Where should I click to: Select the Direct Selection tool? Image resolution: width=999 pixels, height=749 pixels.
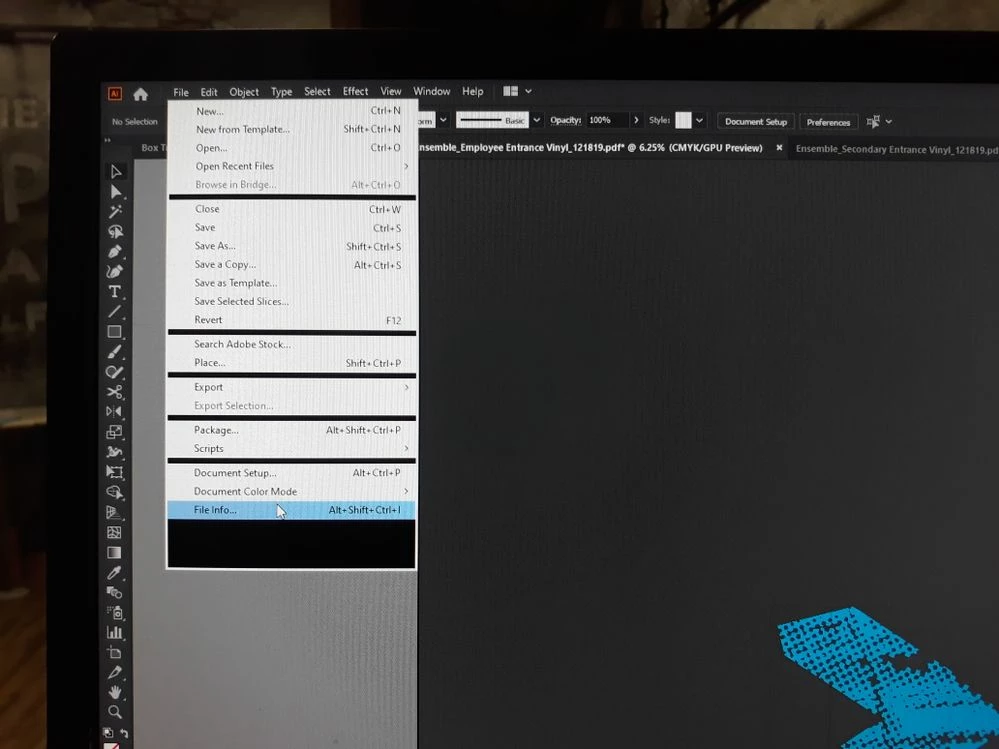point(116,192)
